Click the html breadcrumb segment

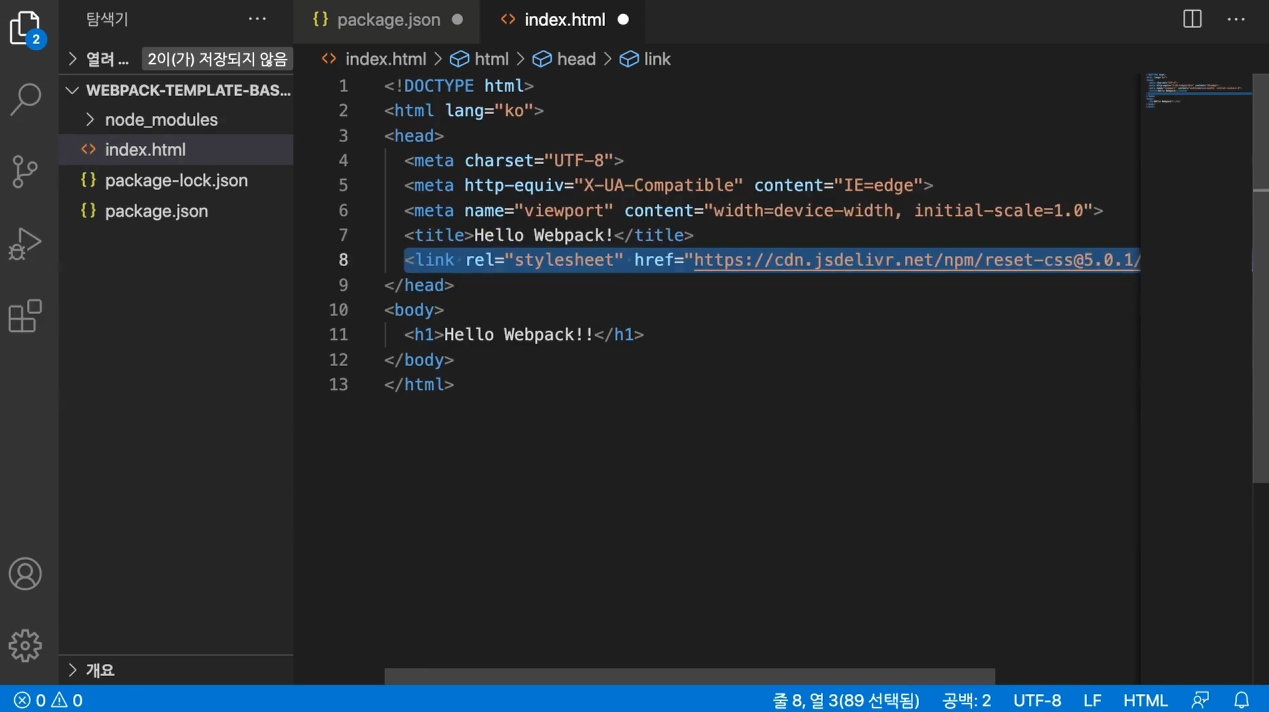pyautogui.click(x=480, y=59)
